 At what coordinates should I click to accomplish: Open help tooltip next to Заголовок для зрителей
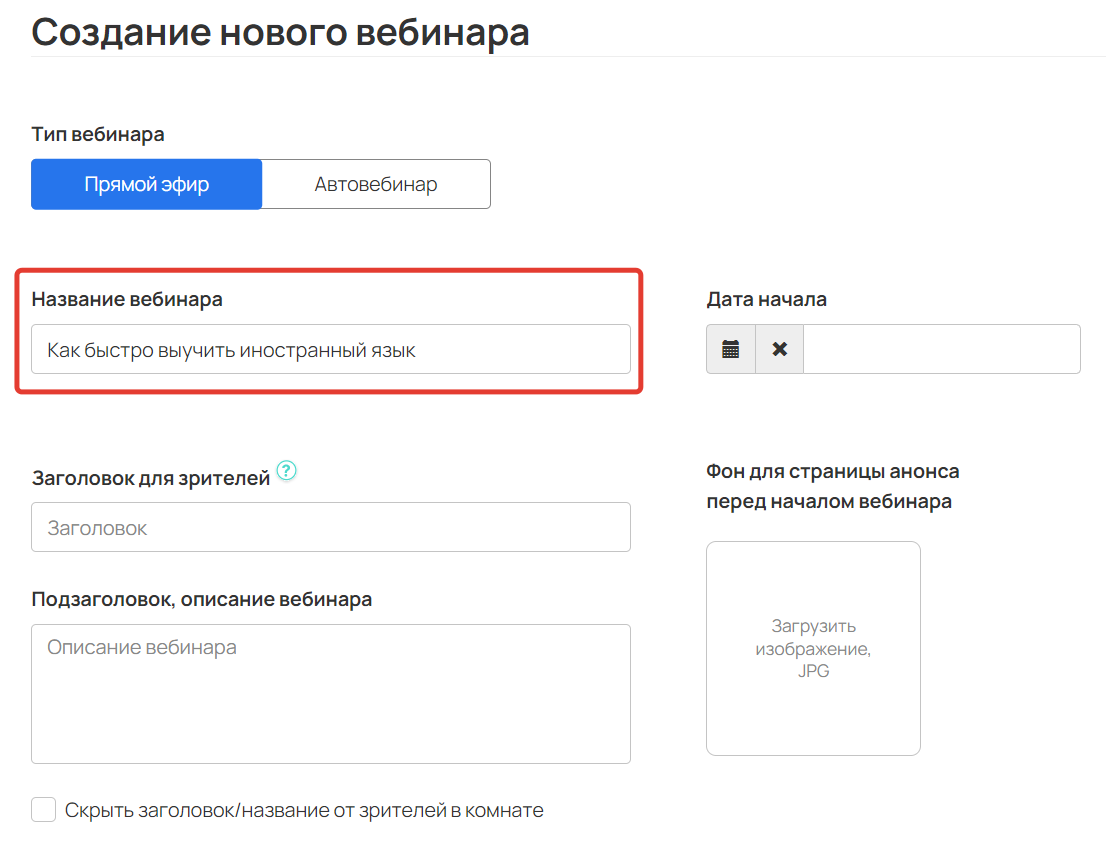[x=286, y=470]
